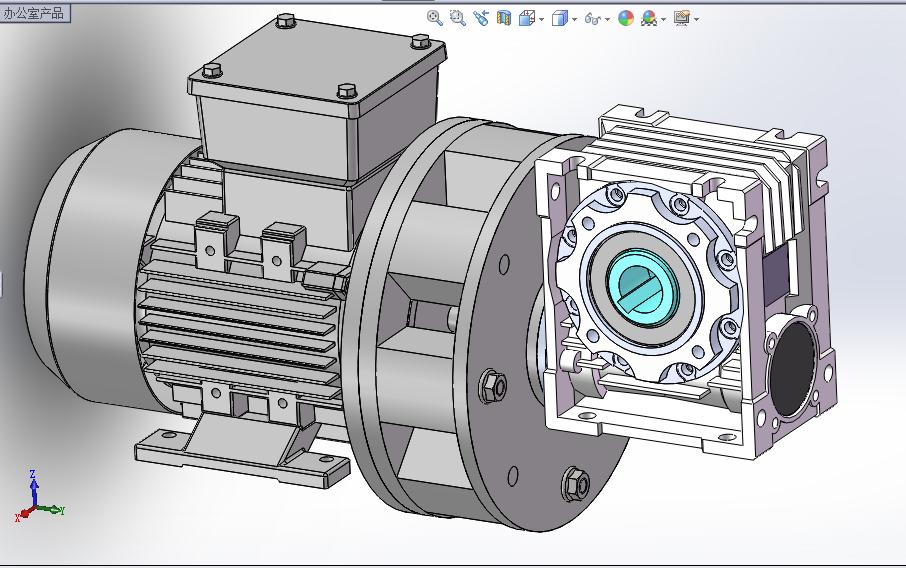Expand the Hide/Show Items dropdown arrow
The width and height of the screenshot is (906, 568).
(607, 19)
